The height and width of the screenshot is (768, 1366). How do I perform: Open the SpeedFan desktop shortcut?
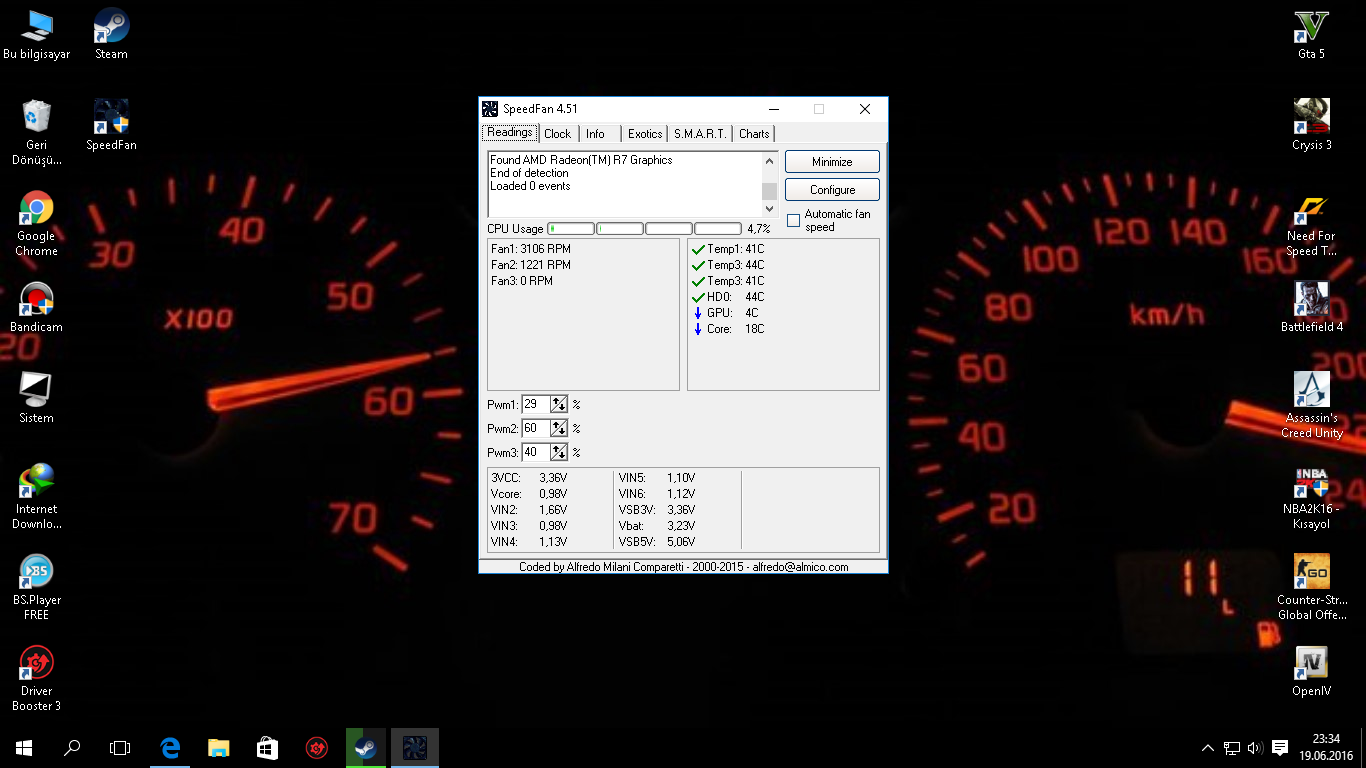pos(111,118)
